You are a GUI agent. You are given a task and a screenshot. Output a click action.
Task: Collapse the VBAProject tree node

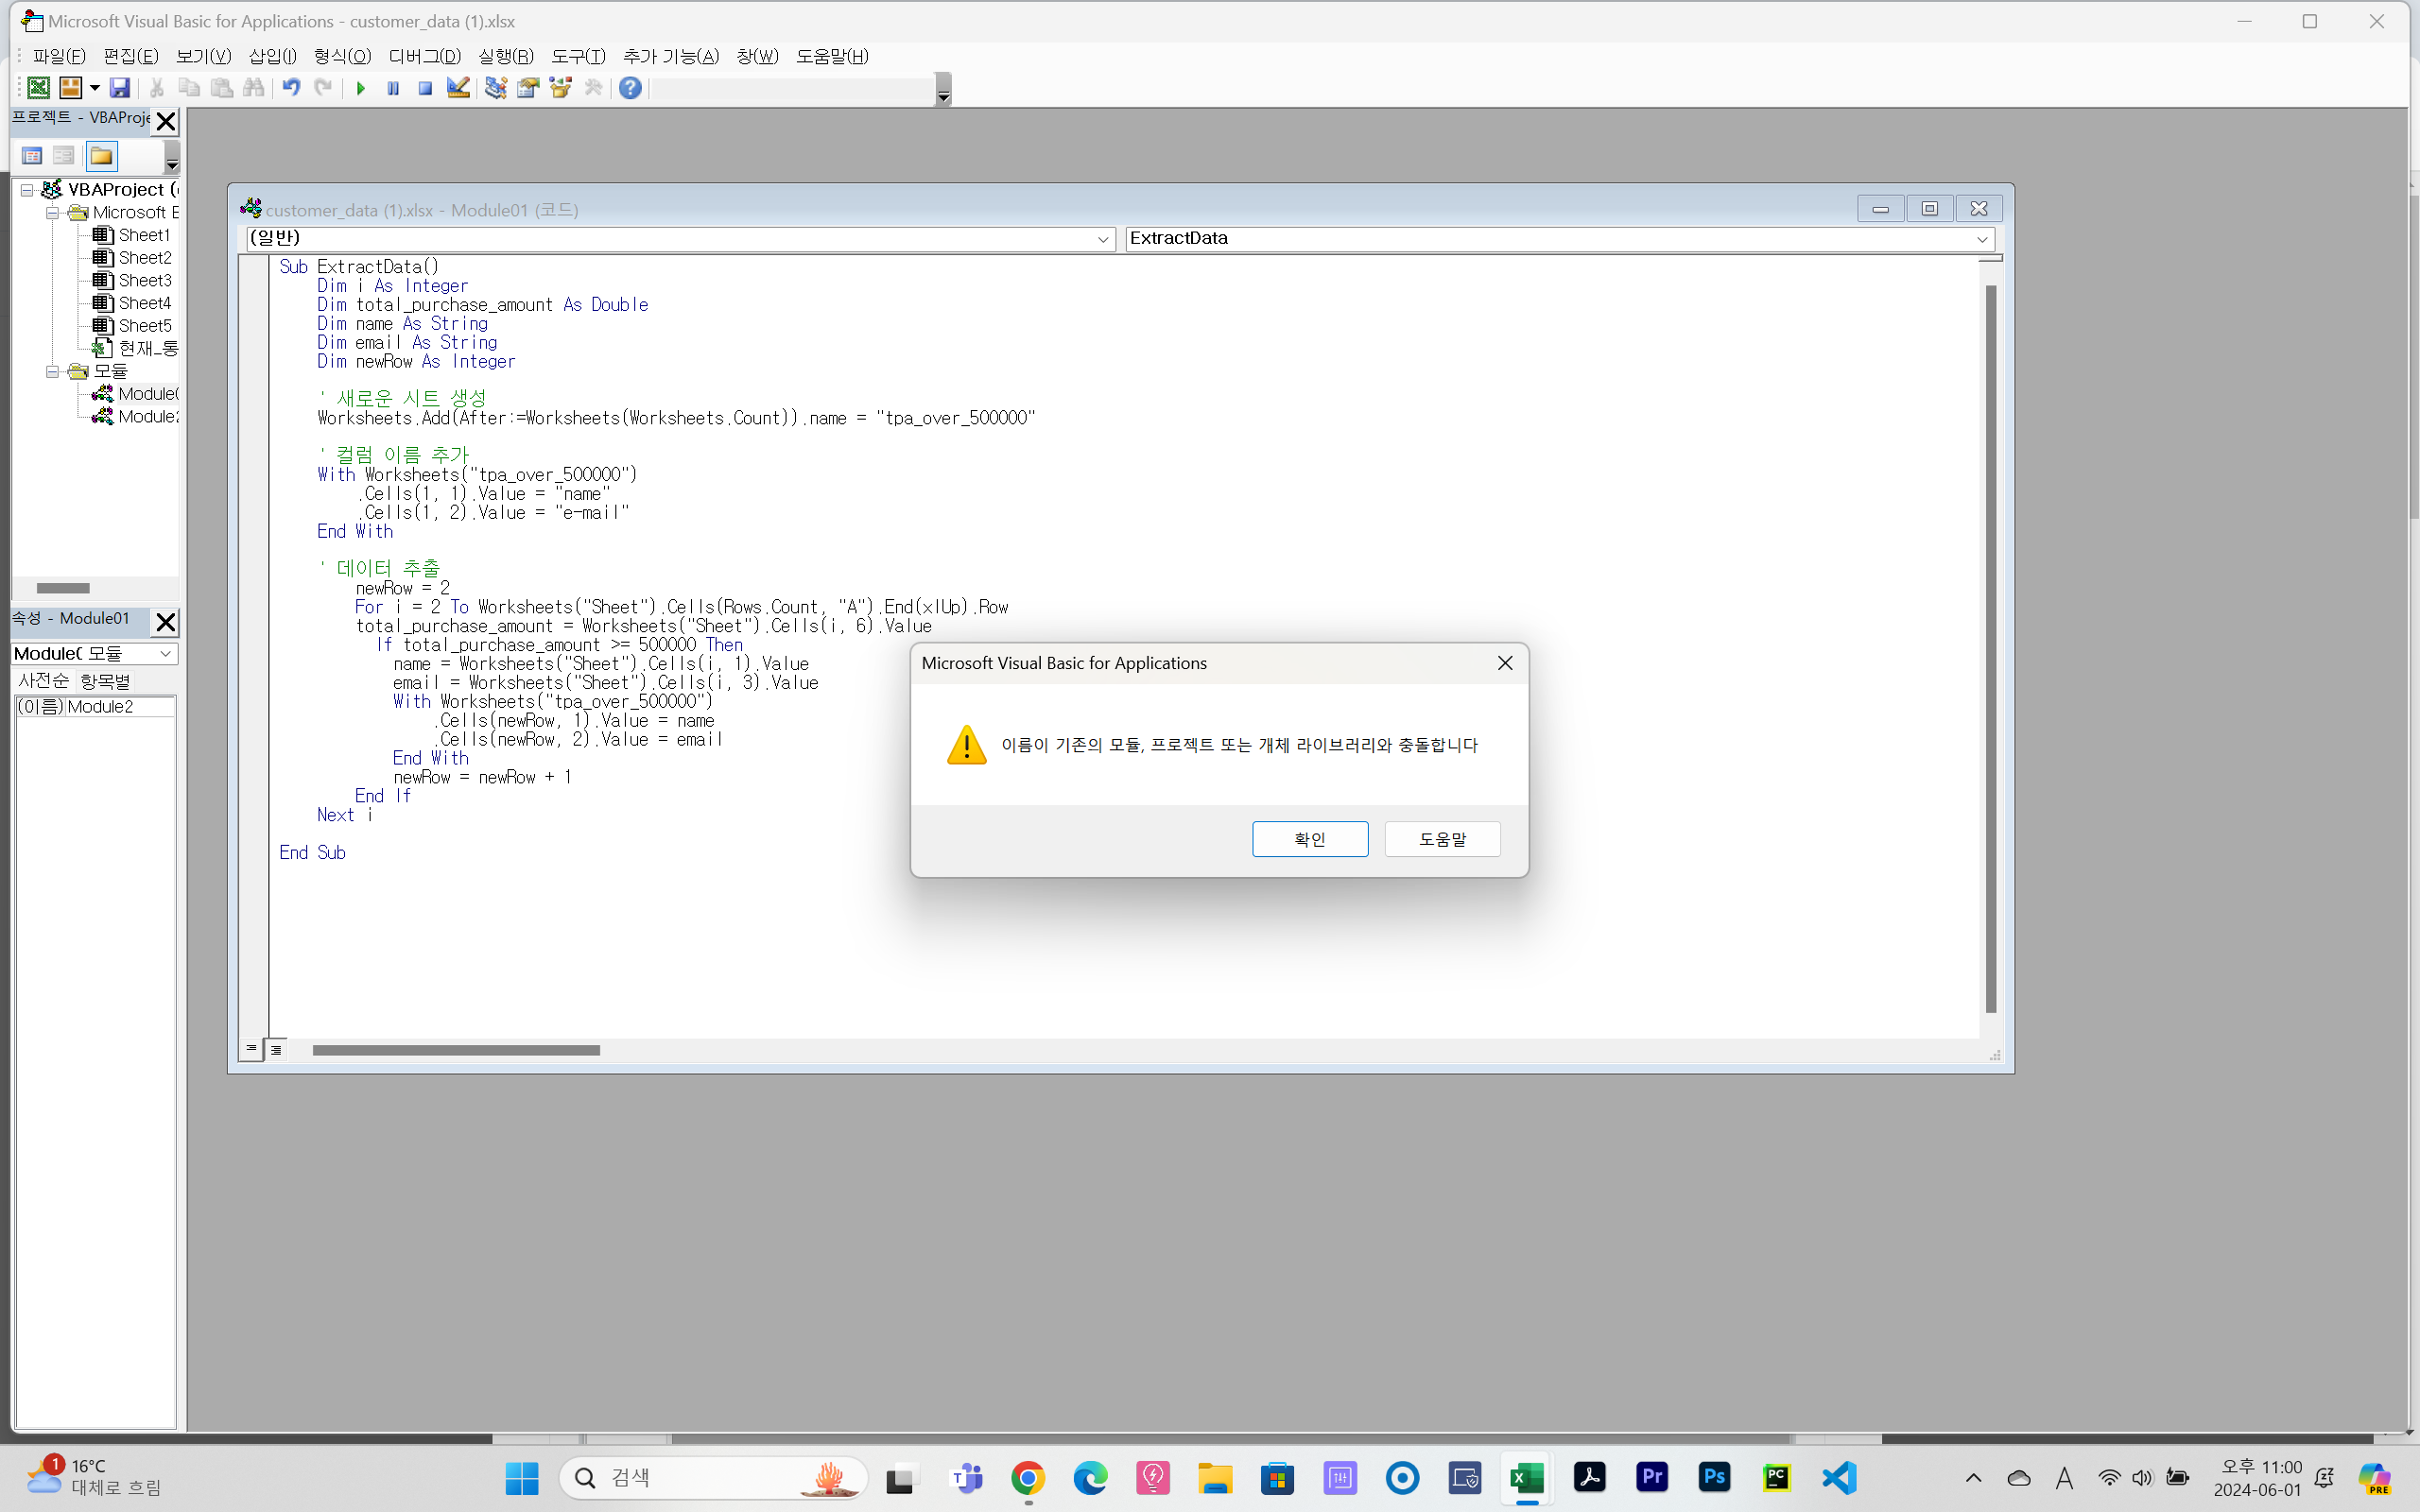click(28, 190)
